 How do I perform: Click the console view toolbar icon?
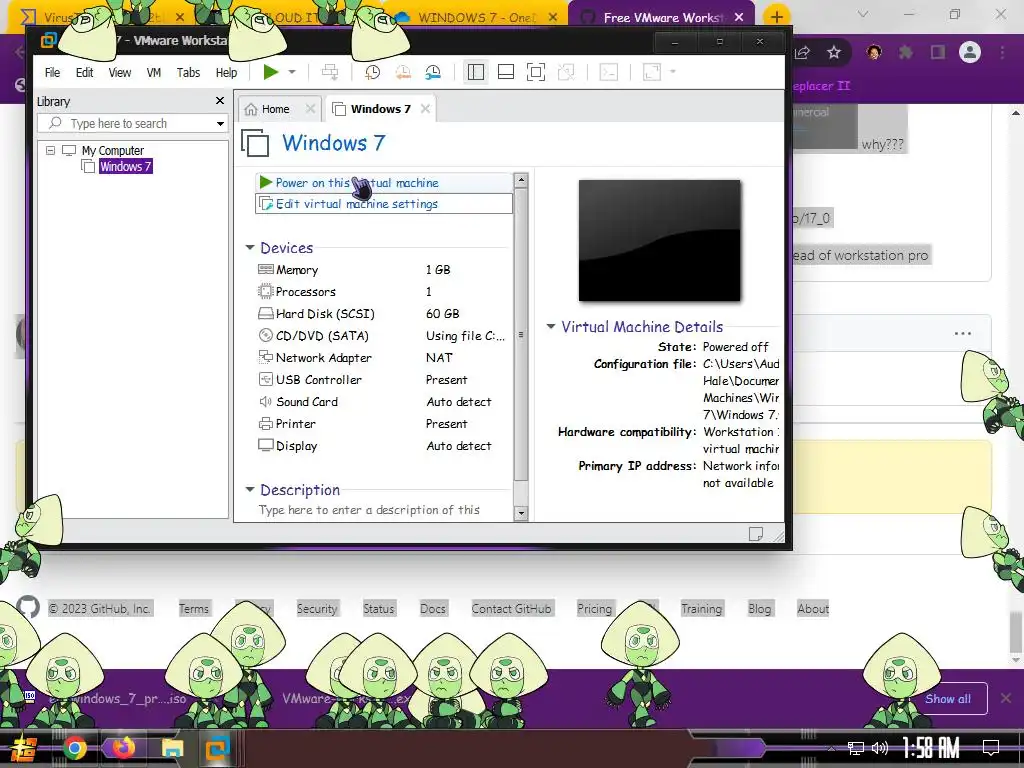point(609,72)
